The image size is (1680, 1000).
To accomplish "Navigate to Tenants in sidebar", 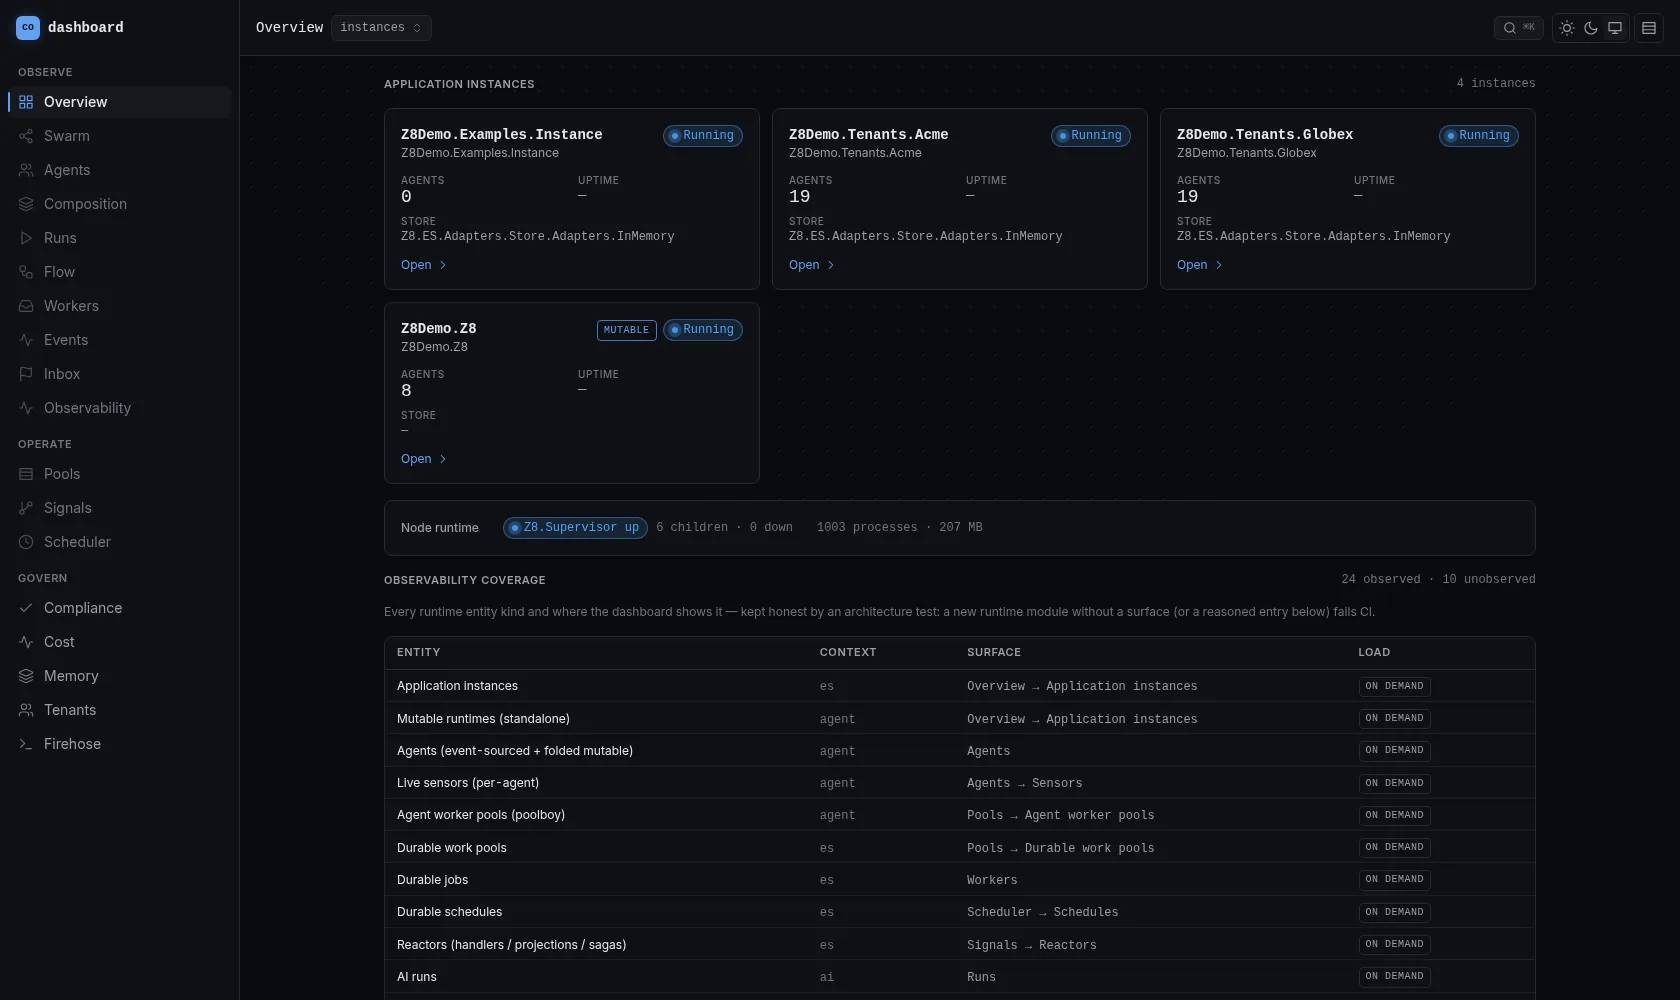I will 120,710.
